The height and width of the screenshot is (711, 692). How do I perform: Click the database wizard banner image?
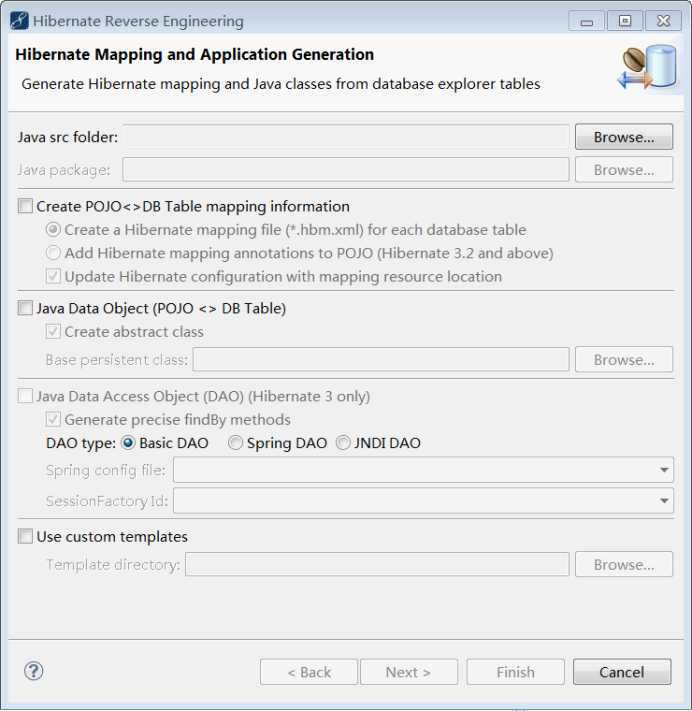coord(647,67)
